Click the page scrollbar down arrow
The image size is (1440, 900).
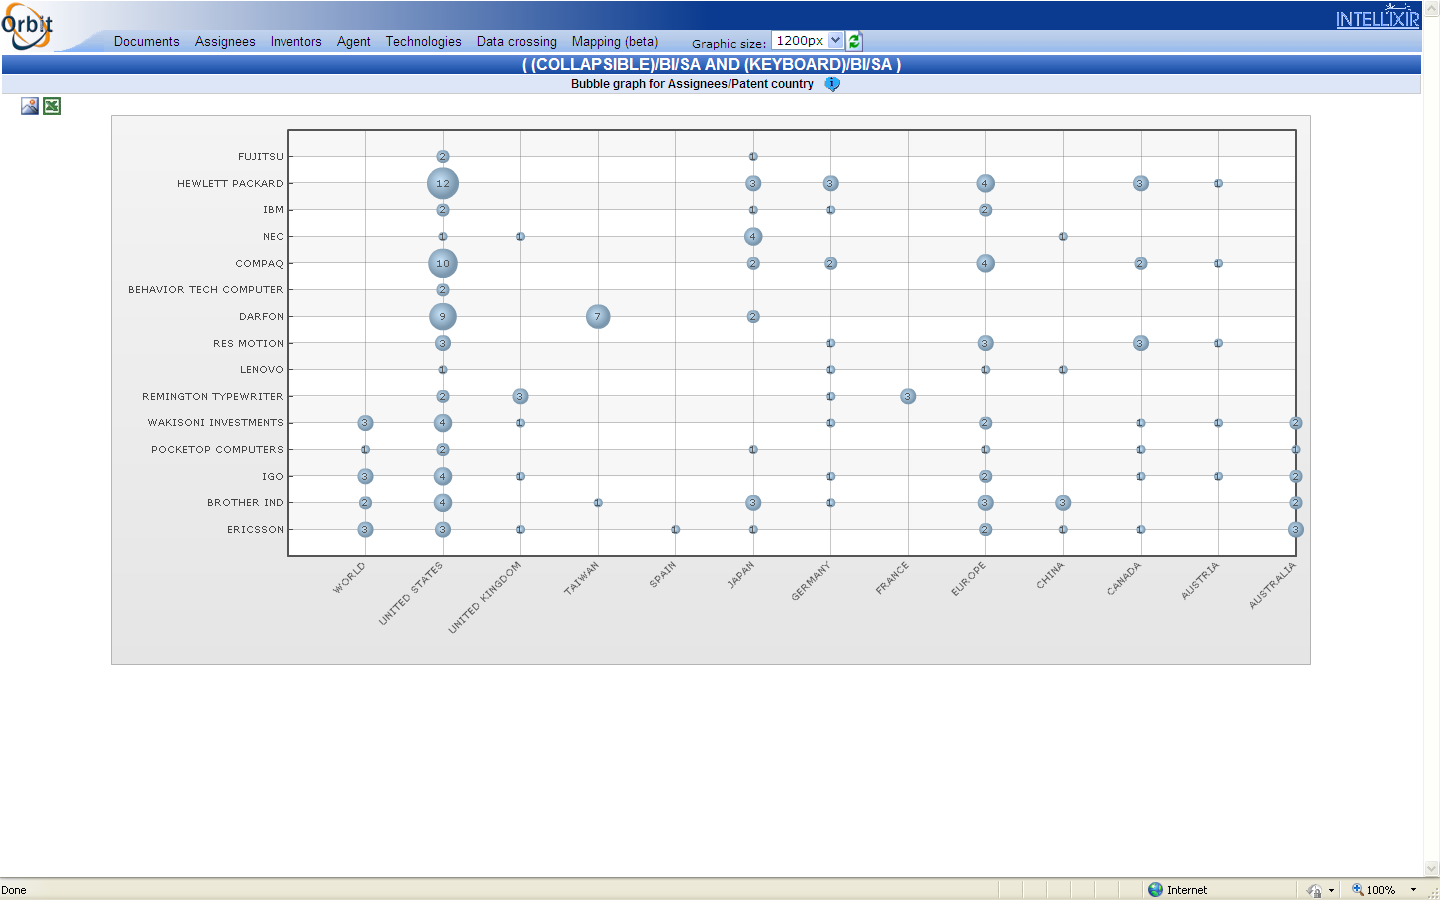[1431, 869]
